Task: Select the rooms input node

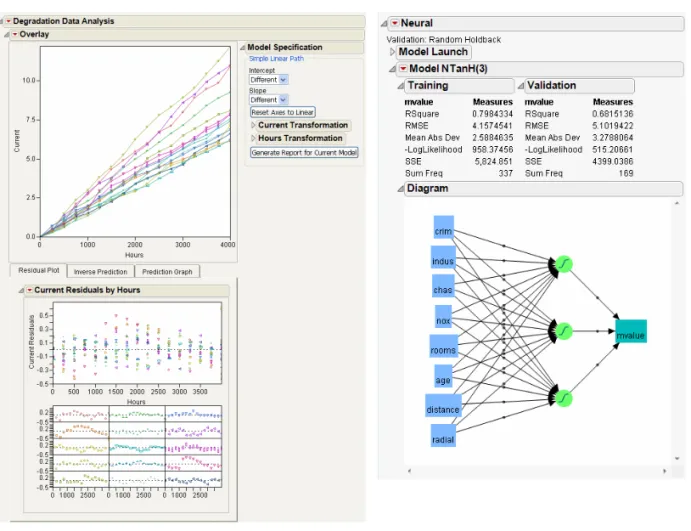Action: tap(443, 346)
